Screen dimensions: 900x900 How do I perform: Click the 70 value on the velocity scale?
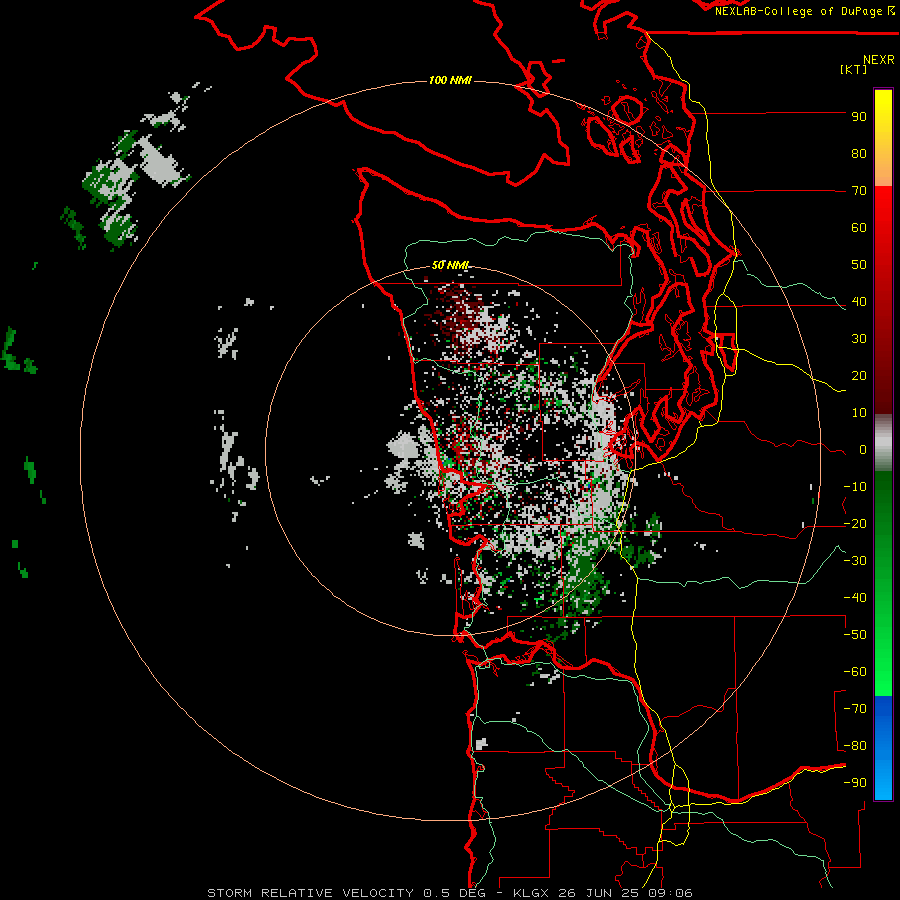859,191
